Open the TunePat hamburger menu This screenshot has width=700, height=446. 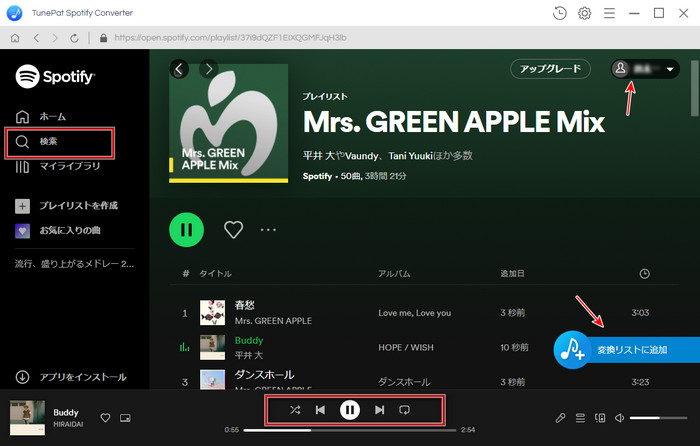pos(609,13)
